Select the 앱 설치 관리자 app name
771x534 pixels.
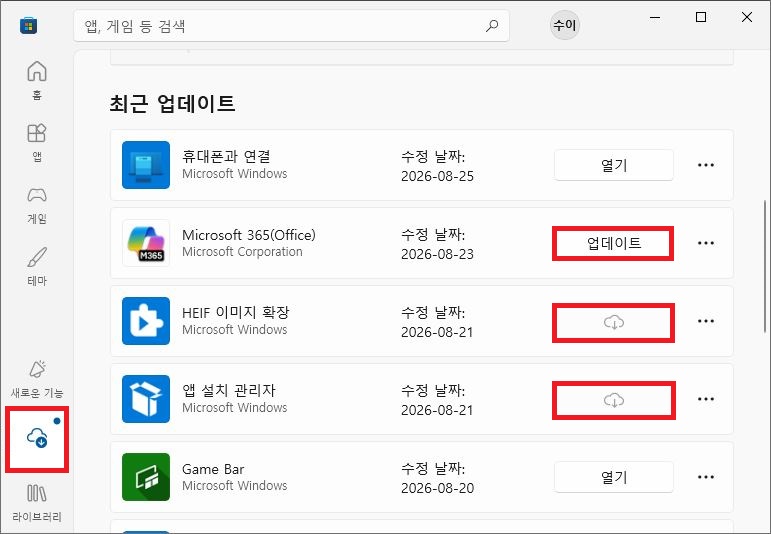pos(229,390)
